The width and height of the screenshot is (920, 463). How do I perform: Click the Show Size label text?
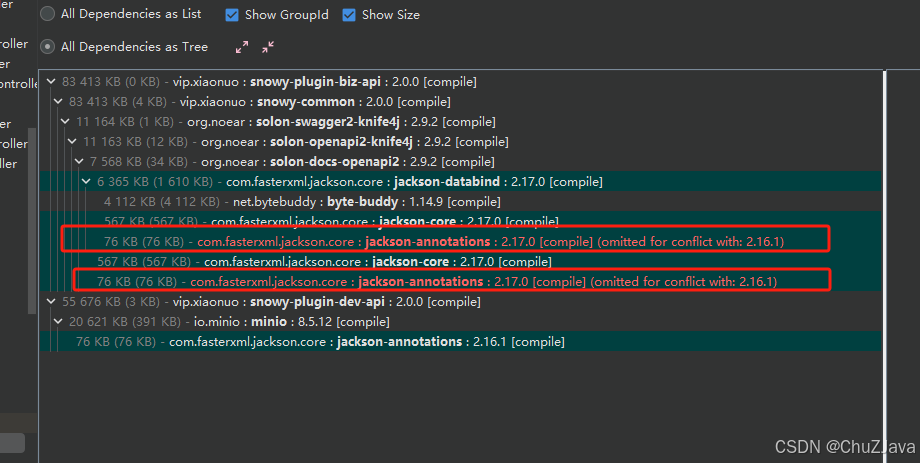click(391, 15)
